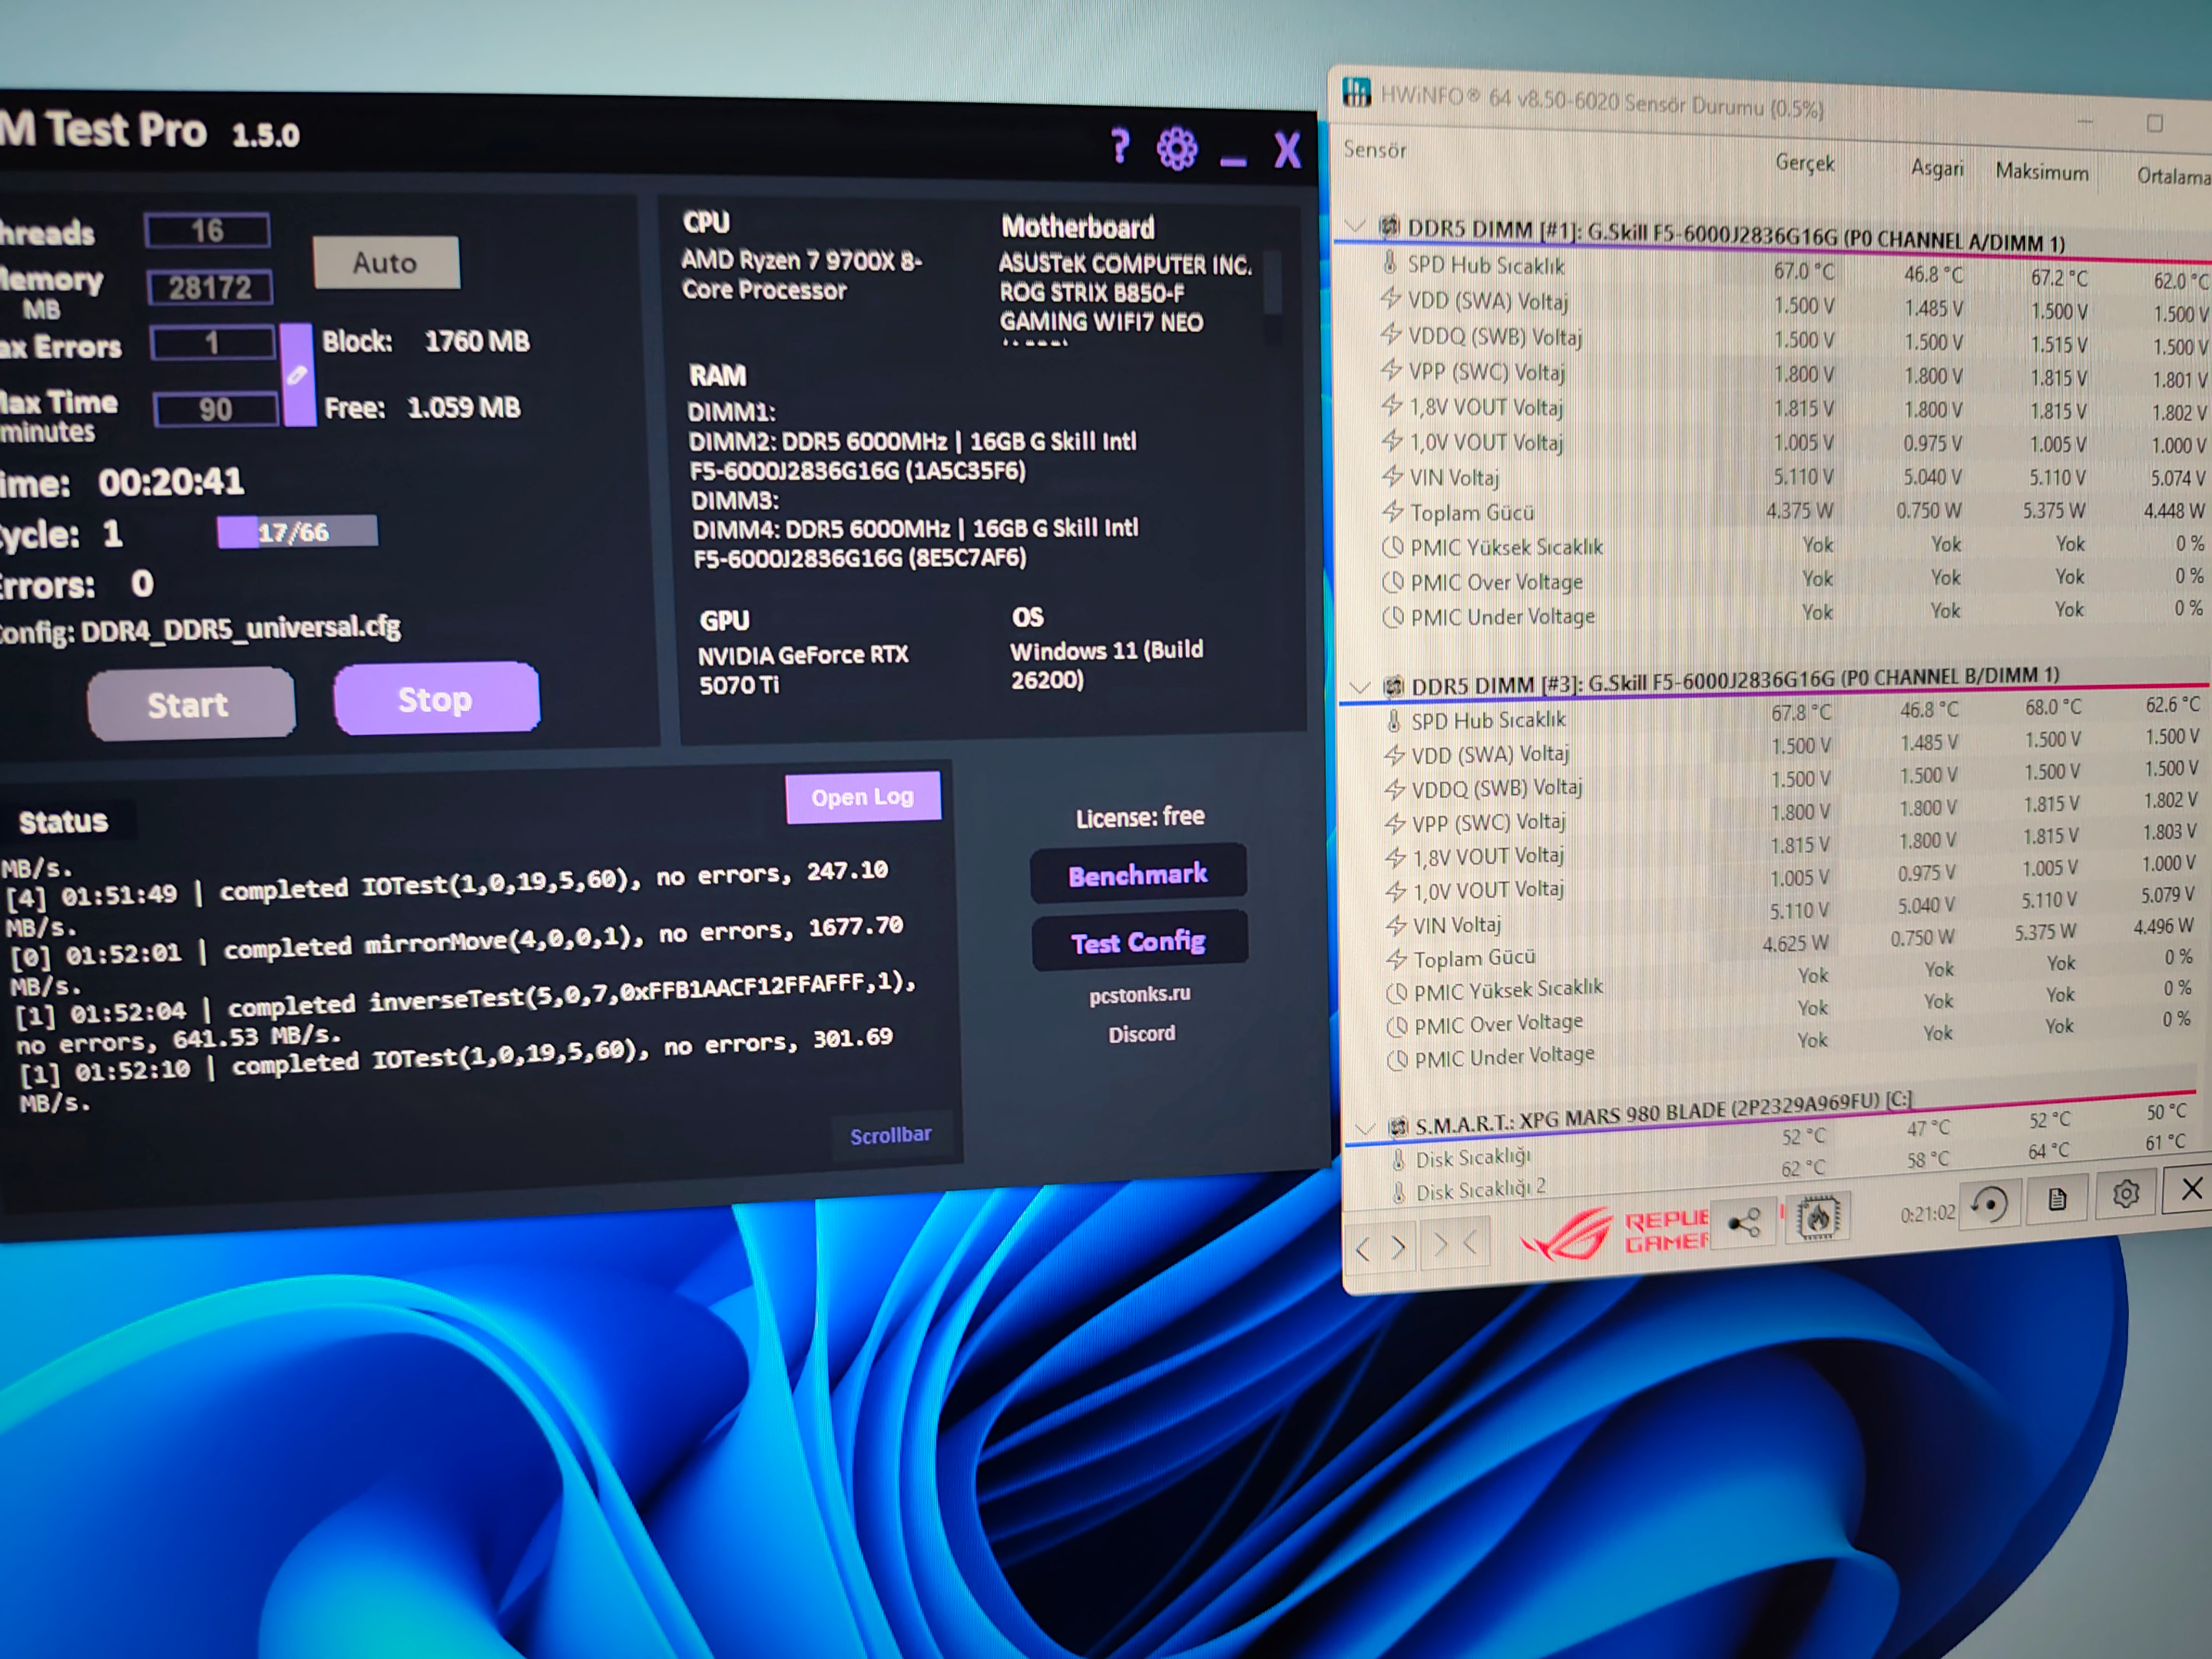The height and width of the screenshot is (1659, 2212).
Task: Click the Auto memory button
Action: click(386, 263)
